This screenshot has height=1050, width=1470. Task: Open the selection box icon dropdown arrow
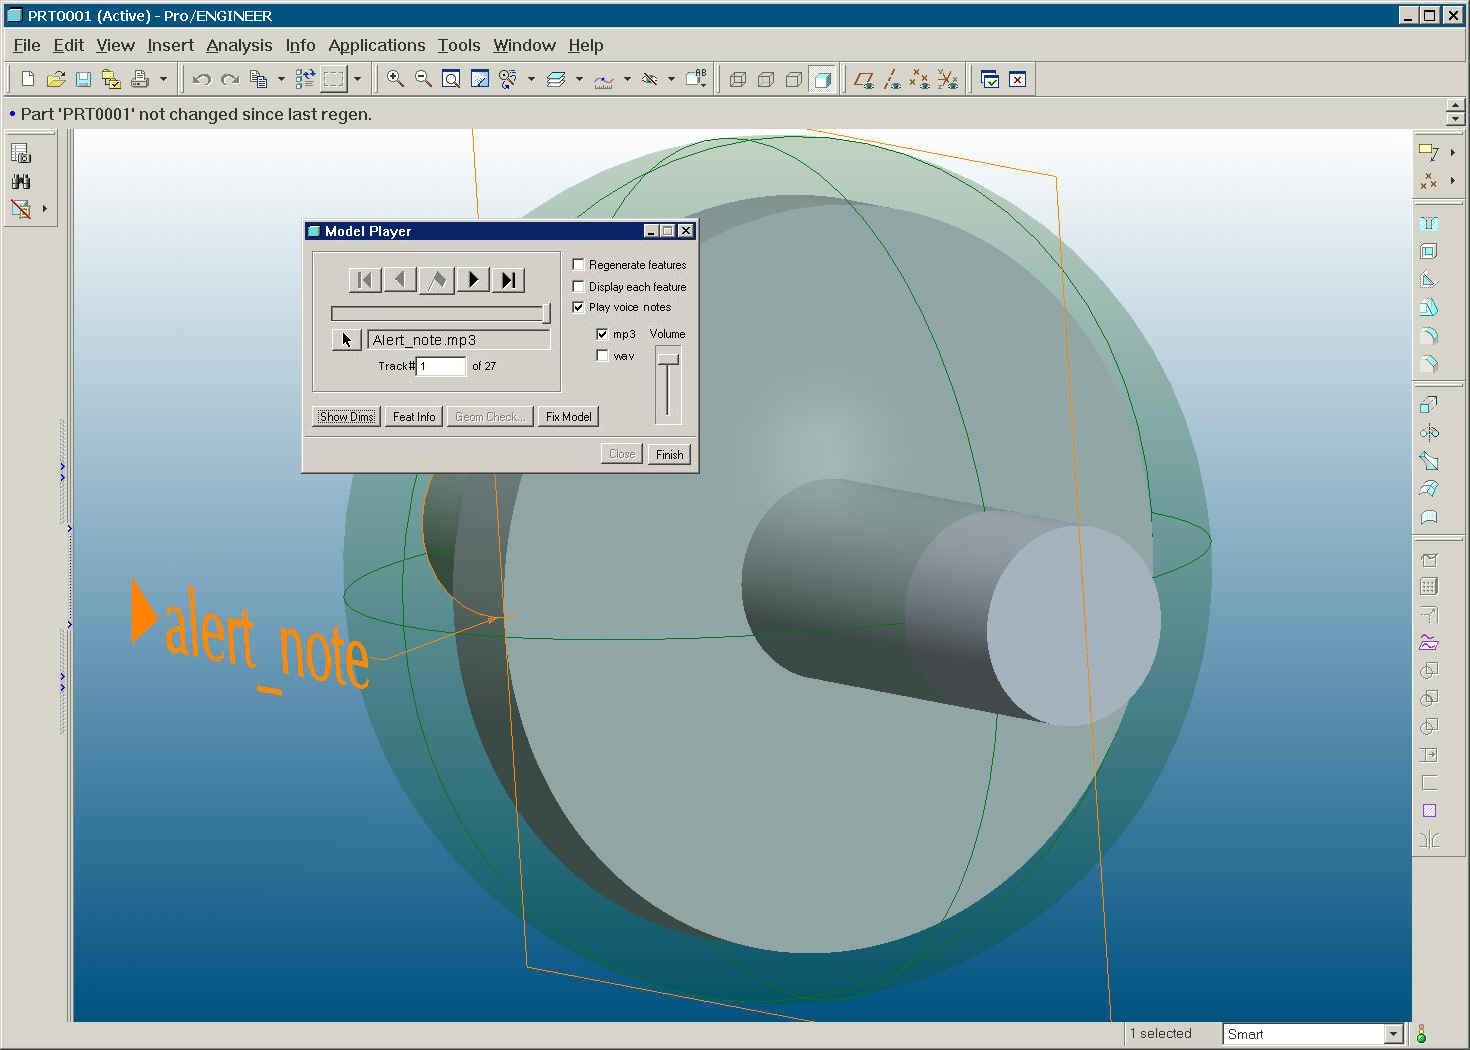coord(357,79)
